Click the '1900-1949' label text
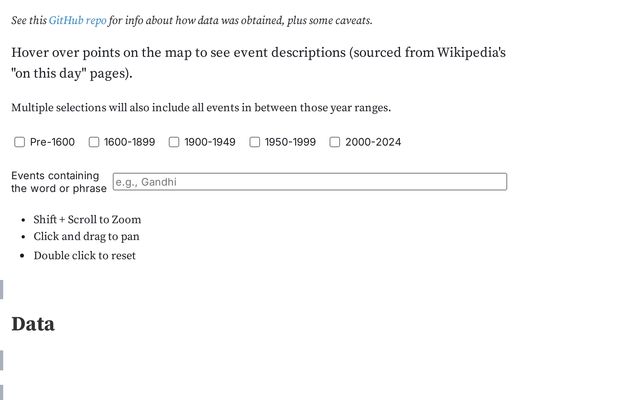 click(x=210, y=142)
